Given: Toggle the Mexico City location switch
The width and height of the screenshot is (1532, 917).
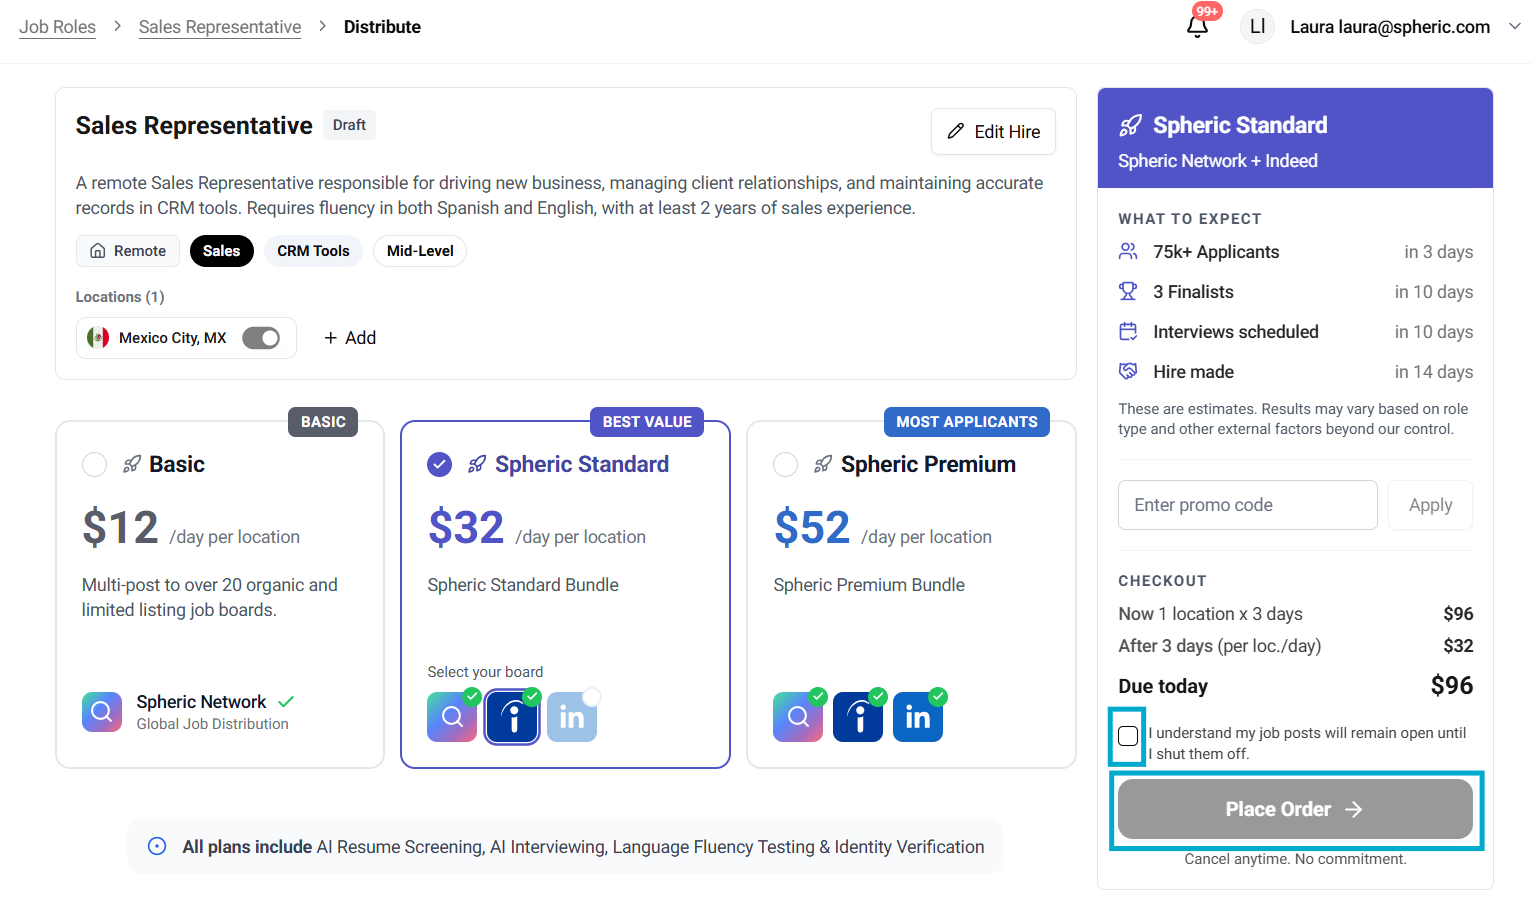Looking at the screenshot, I should click(261, 338).
